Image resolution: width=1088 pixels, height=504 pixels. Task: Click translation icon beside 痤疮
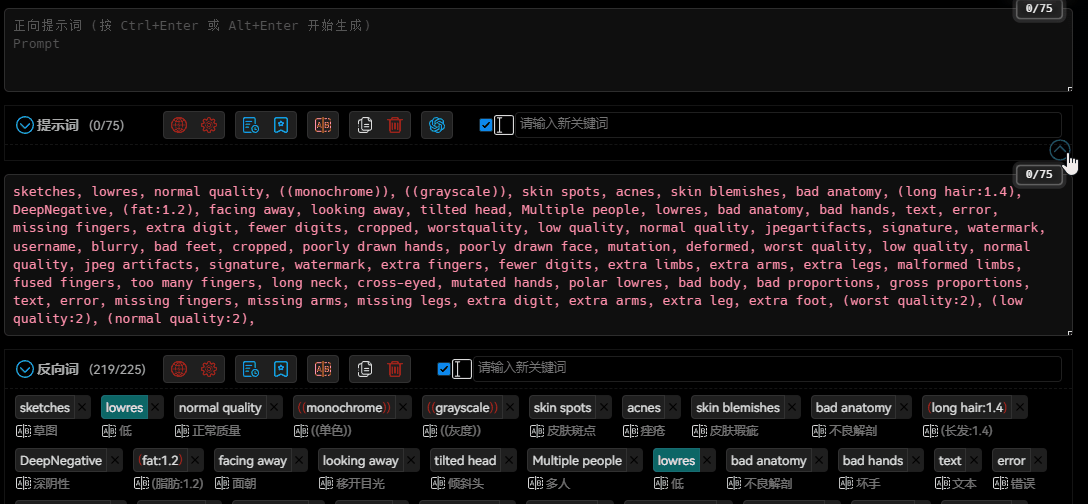(631, 431)
